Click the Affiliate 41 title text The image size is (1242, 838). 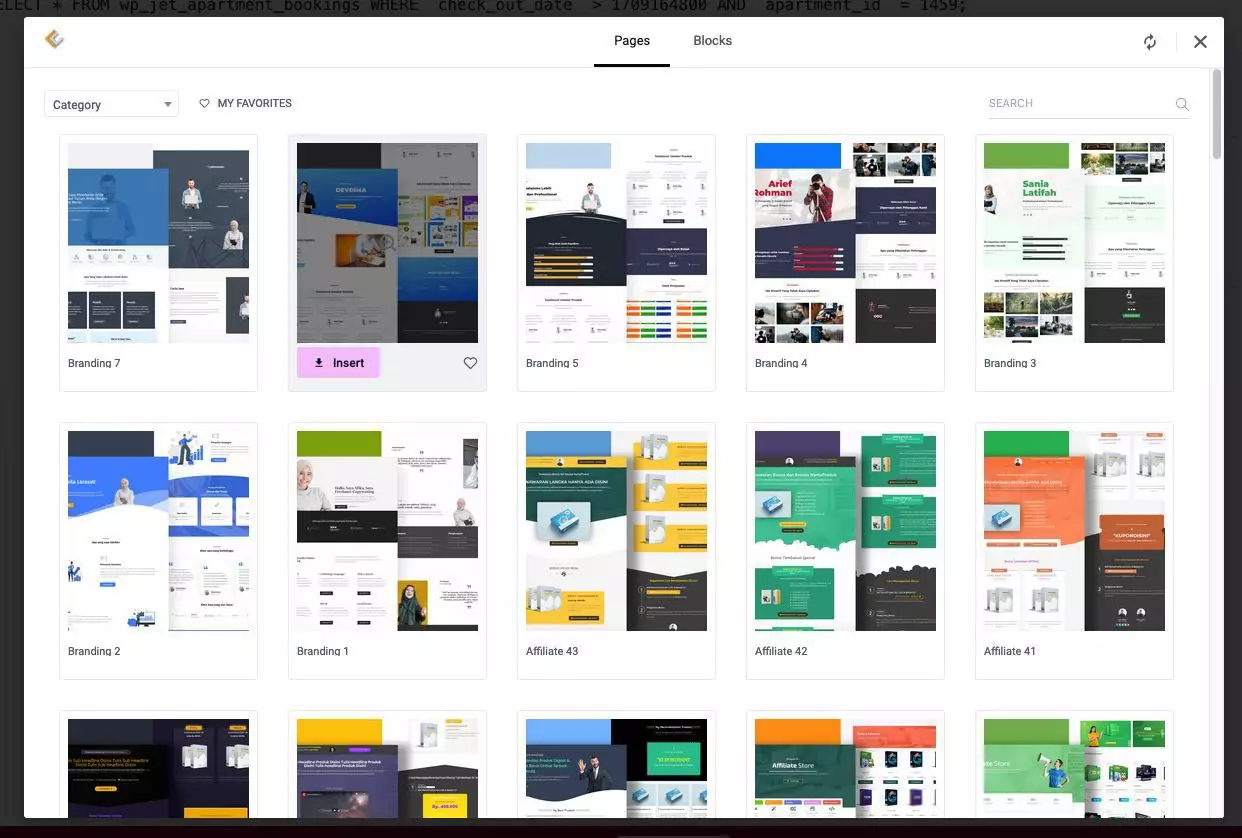[x=1010, y=651]
